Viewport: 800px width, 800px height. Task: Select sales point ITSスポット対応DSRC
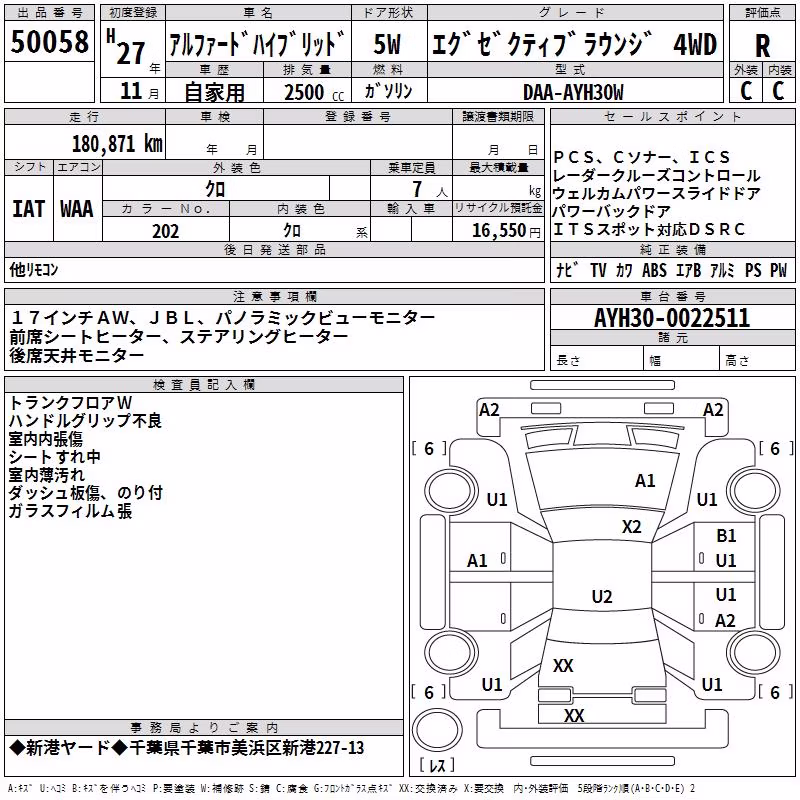pyautogui.click(x=649, y=230)
